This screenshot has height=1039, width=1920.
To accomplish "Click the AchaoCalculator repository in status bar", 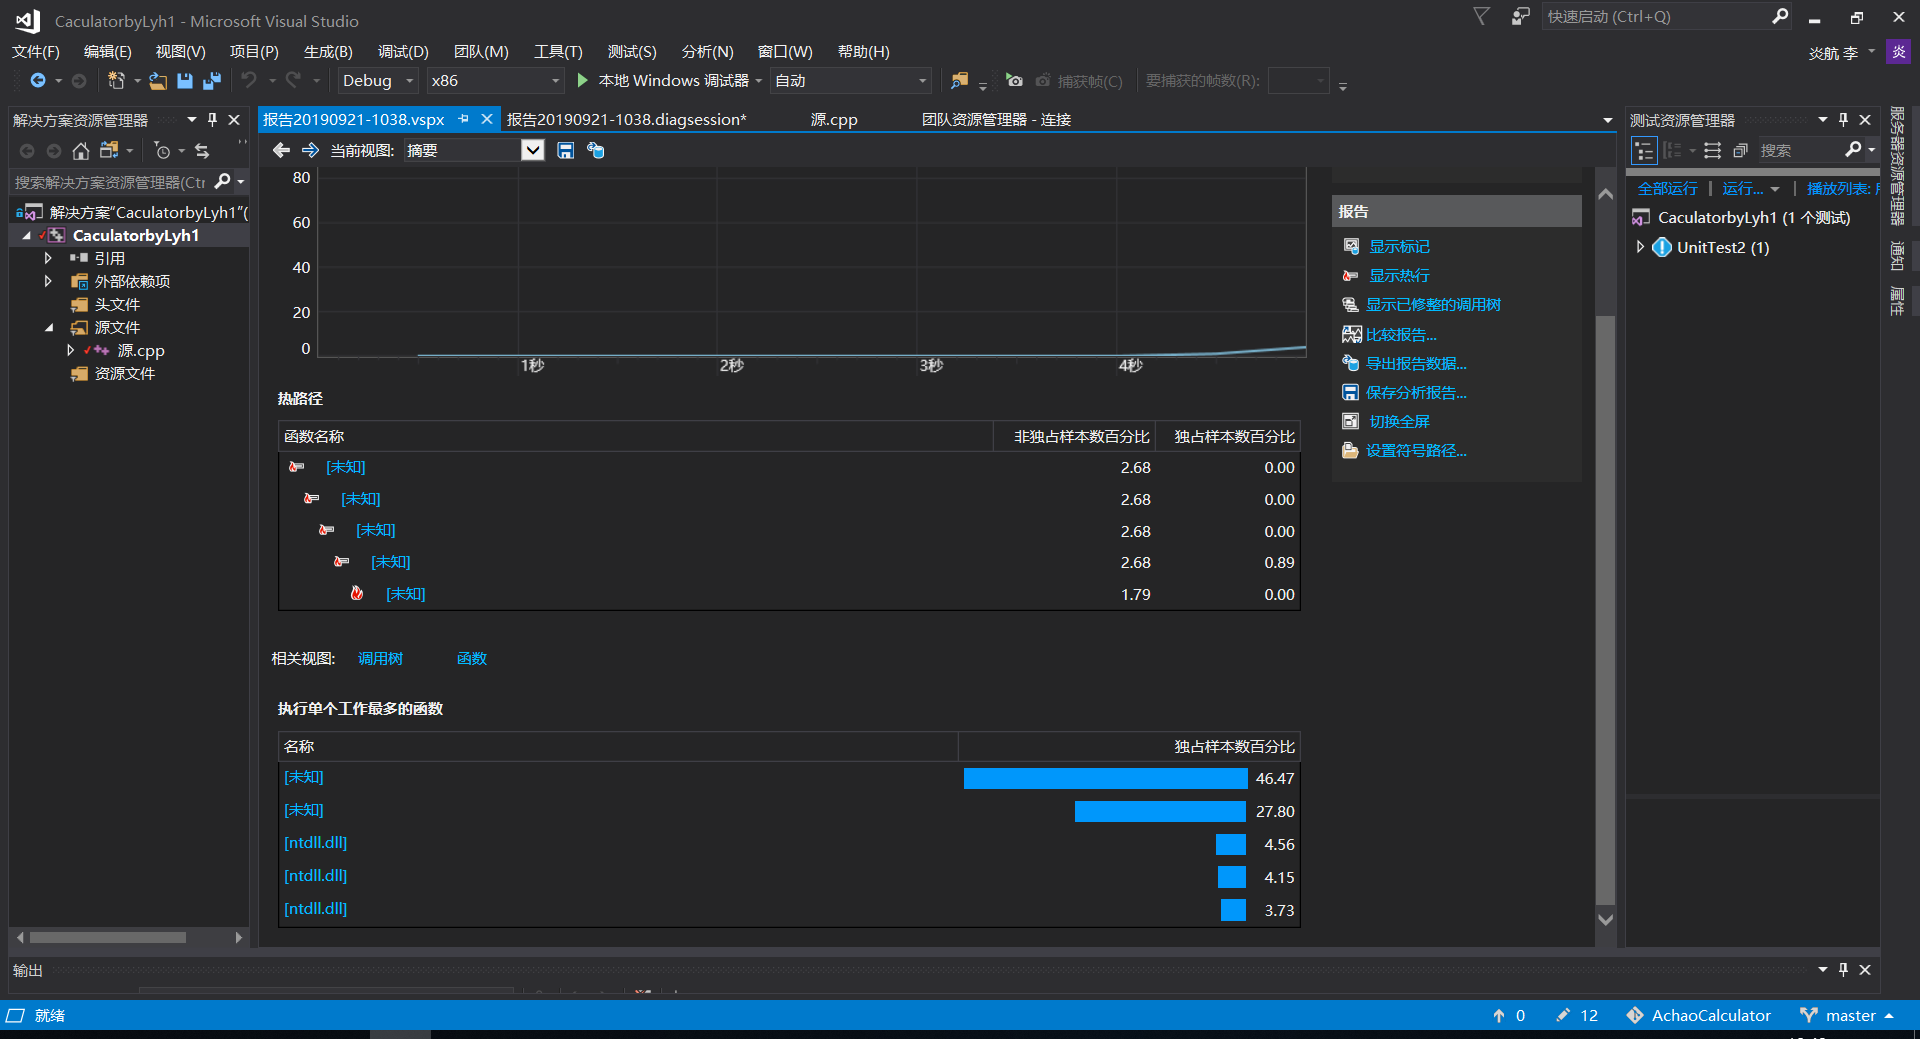I will pos(1698,1015).
